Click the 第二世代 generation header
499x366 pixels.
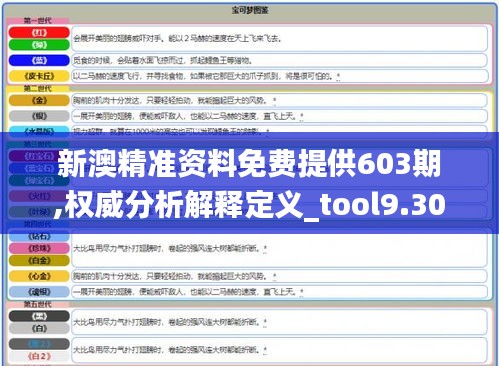tap(38, 88)
